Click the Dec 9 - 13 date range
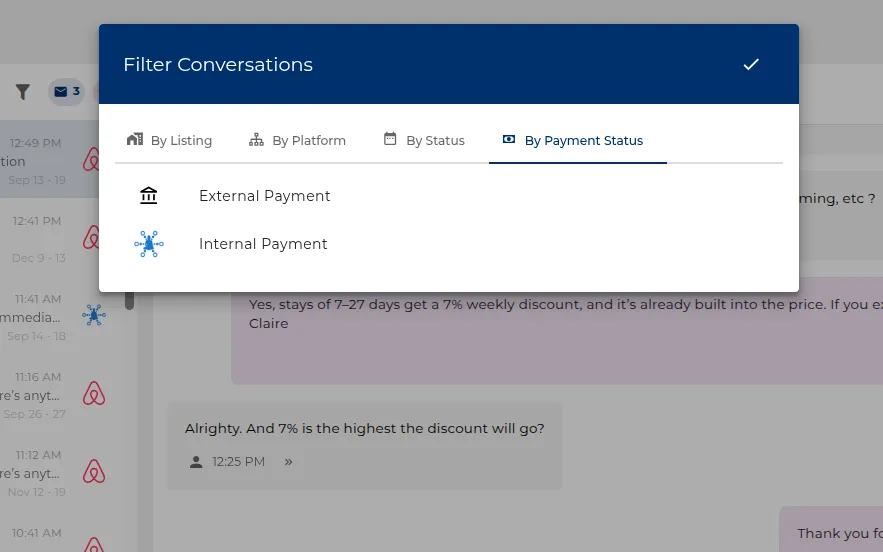Screen dimensions: 883x552 [39, 258]
